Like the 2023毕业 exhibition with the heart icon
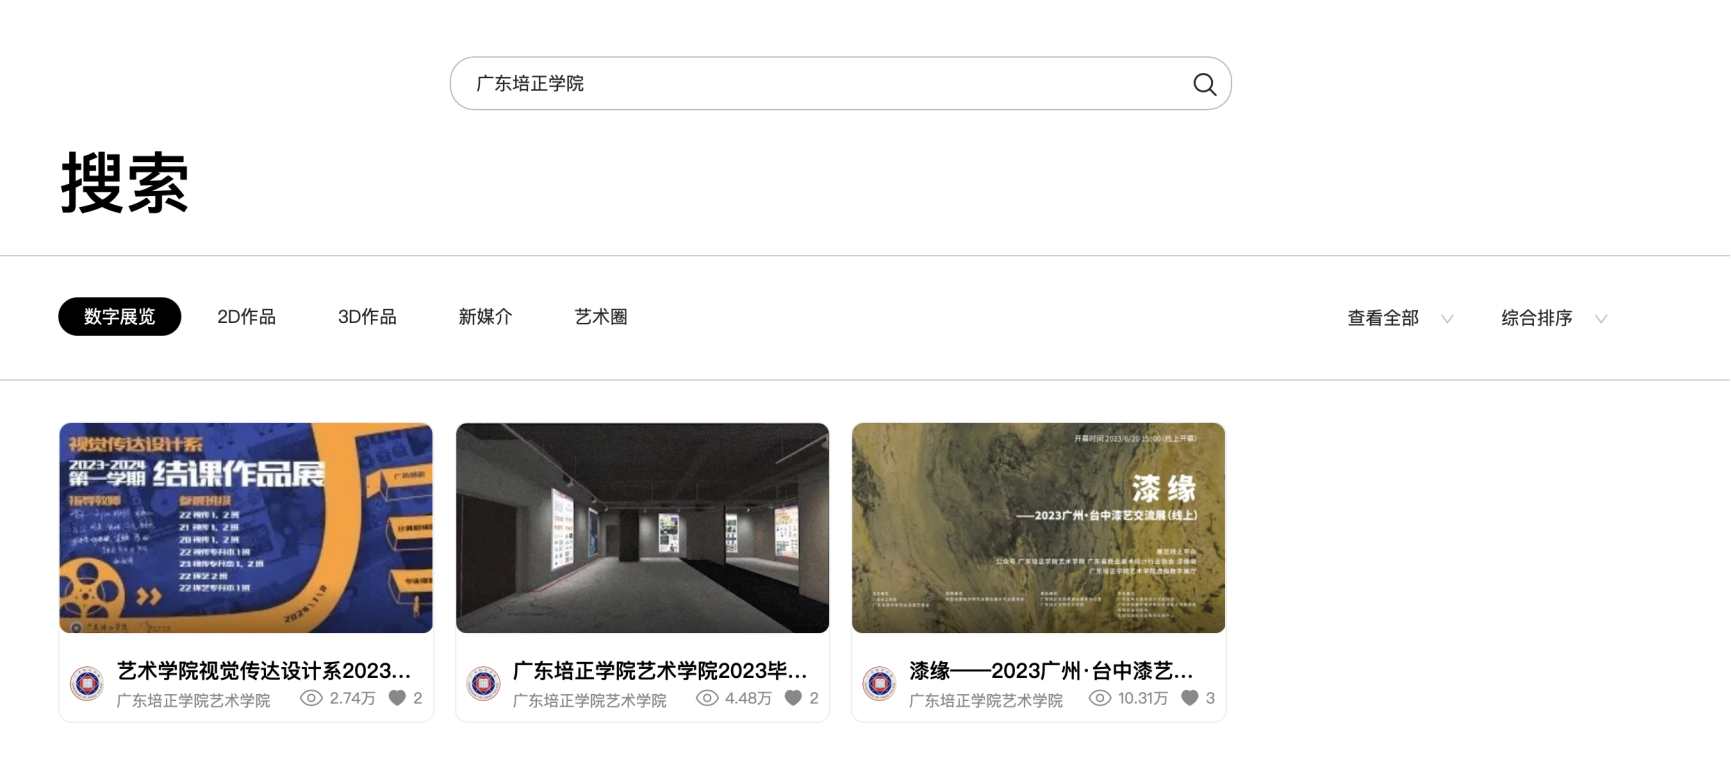Image resolution: width=1731 pixels, height=777 pixels. pyautogui.click(x=793, y=698)
